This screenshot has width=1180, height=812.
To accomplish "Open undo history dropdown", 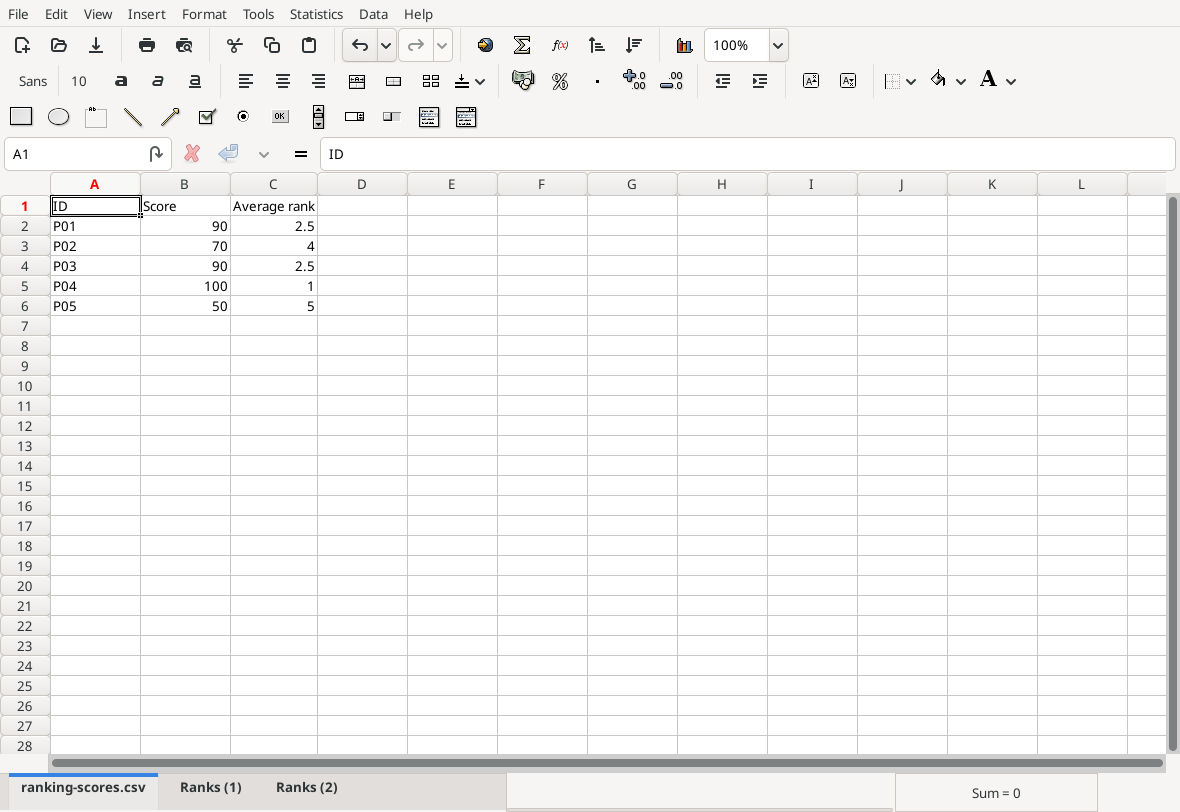I will (386, 45).
